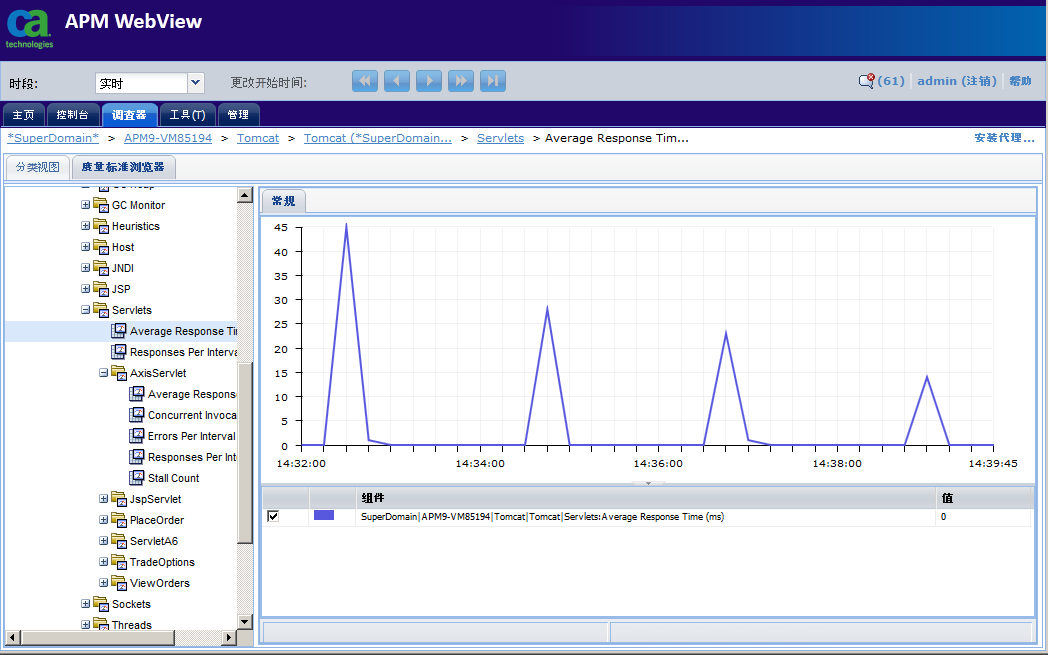This screenshot has height=655, width=1048.
Task: Select the Stall Count metric icon
Action: point(138,478)
